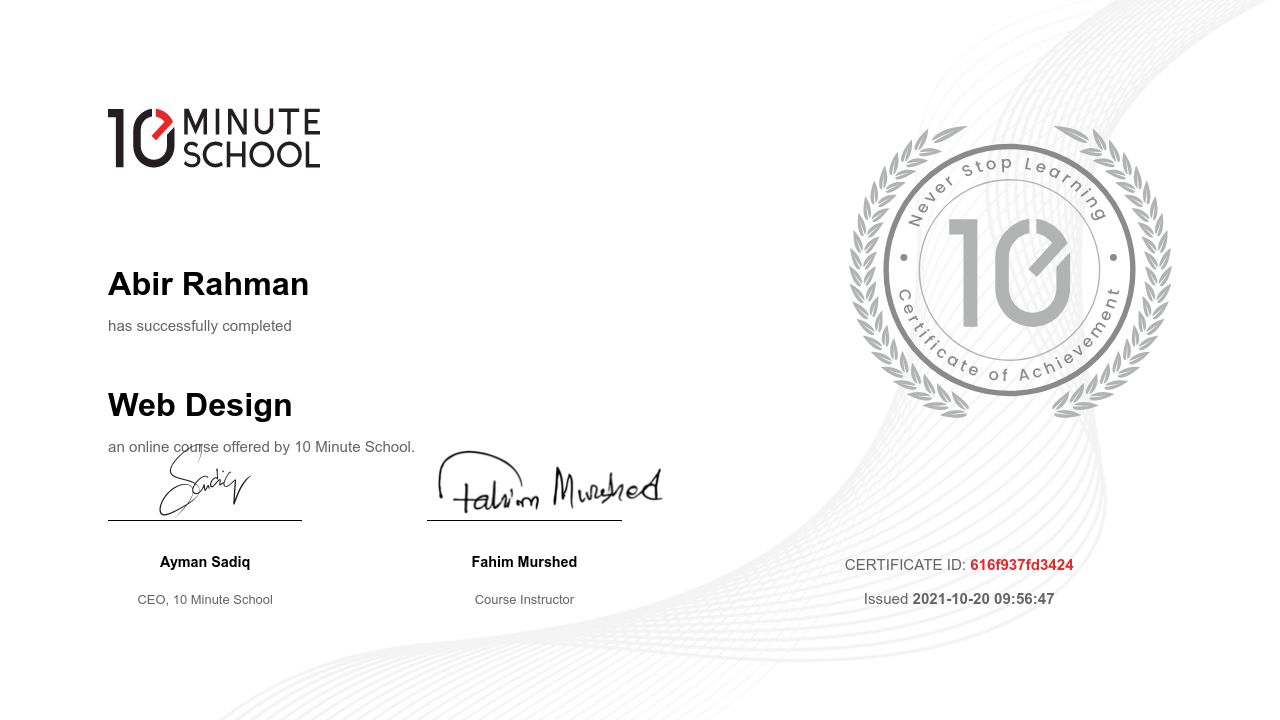This screenshot has width=1280, height=720.
Task: Click Fahim Murshed's handwritten signature
Action: 550,482
